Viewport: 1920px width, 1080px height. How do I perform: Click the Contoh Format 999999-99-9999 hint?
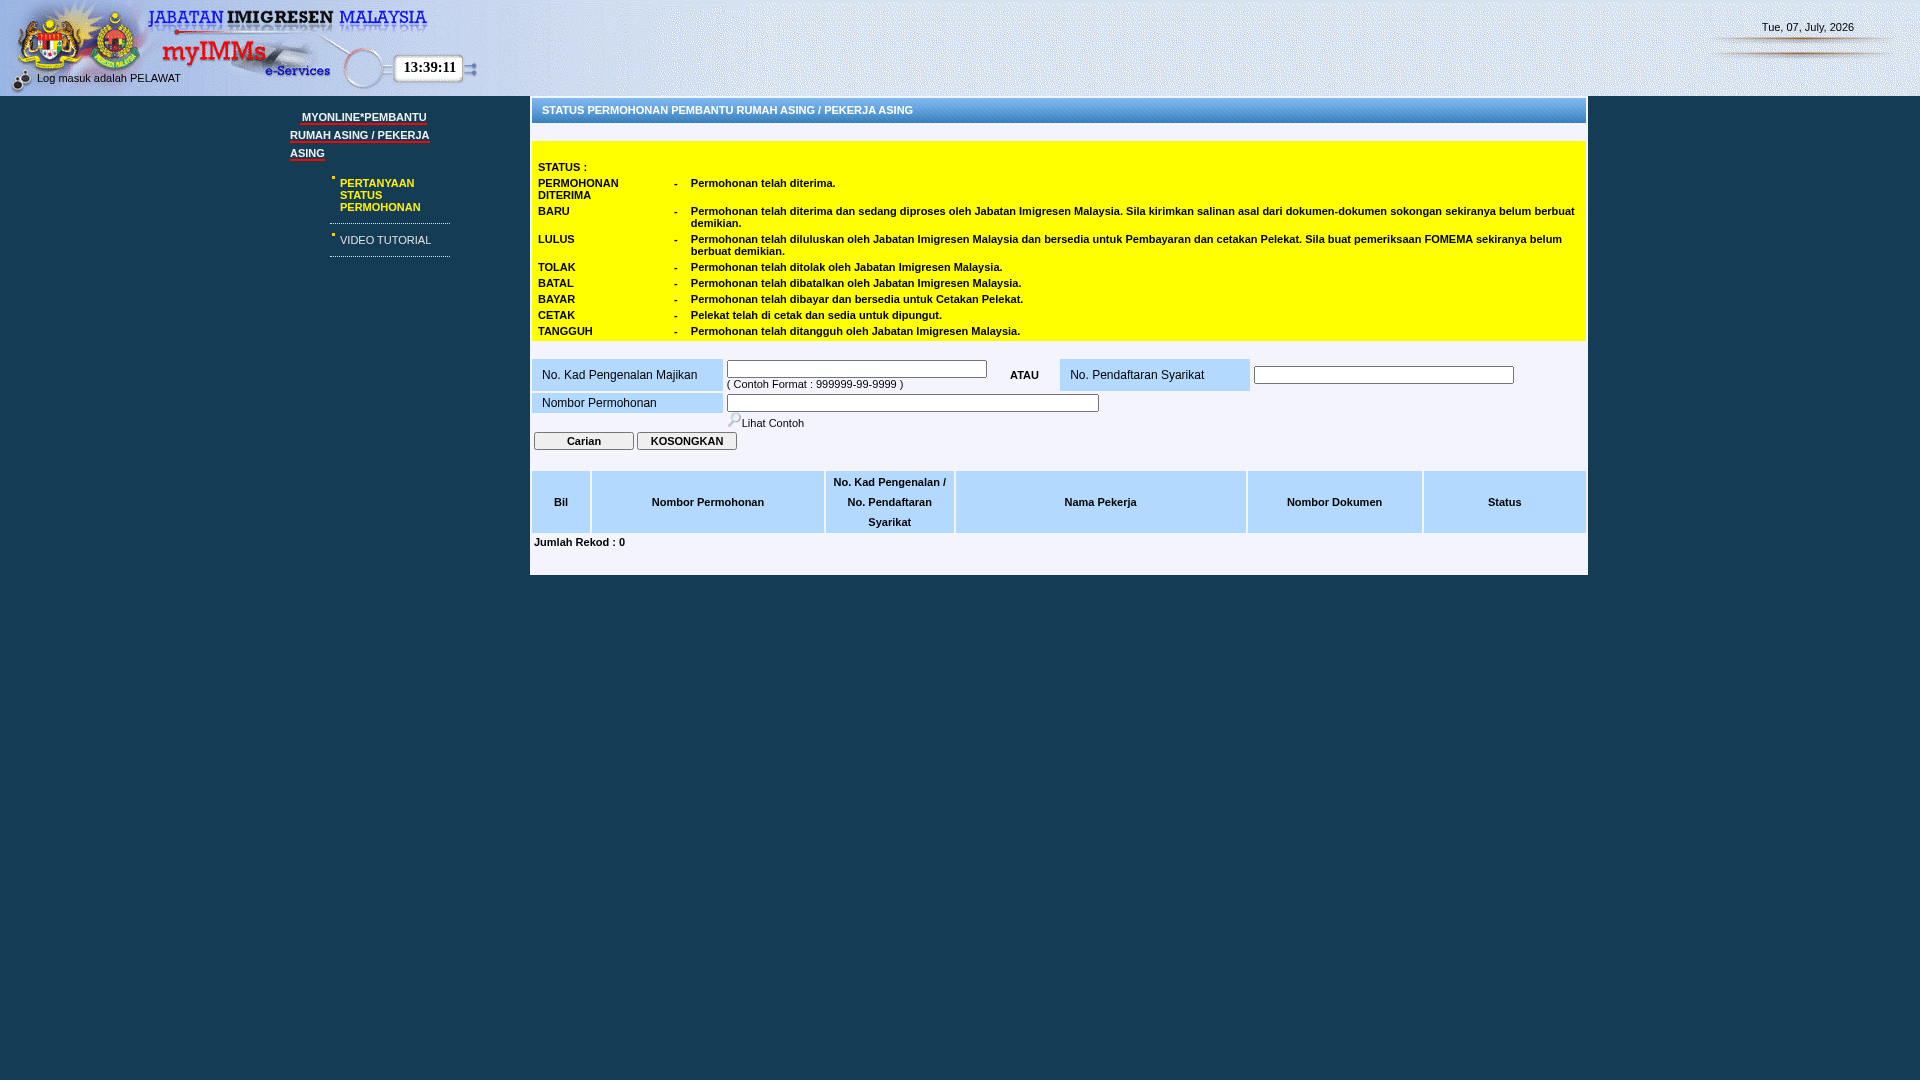coord(815,384)
